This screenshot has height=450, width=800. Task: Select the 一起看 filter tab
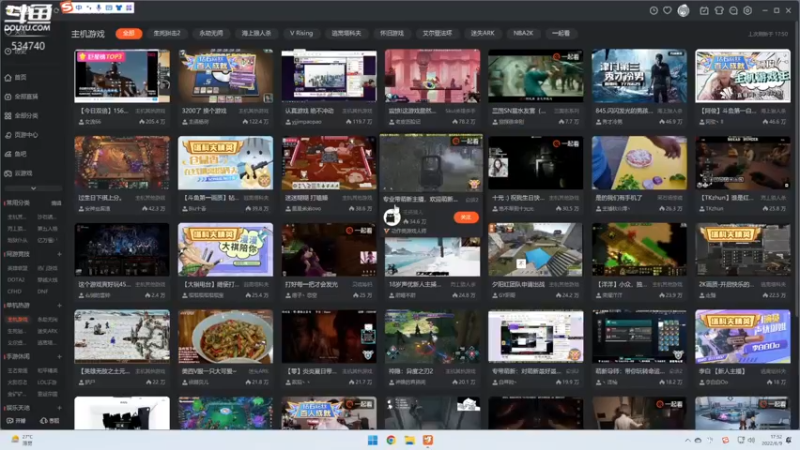[561, 33]
